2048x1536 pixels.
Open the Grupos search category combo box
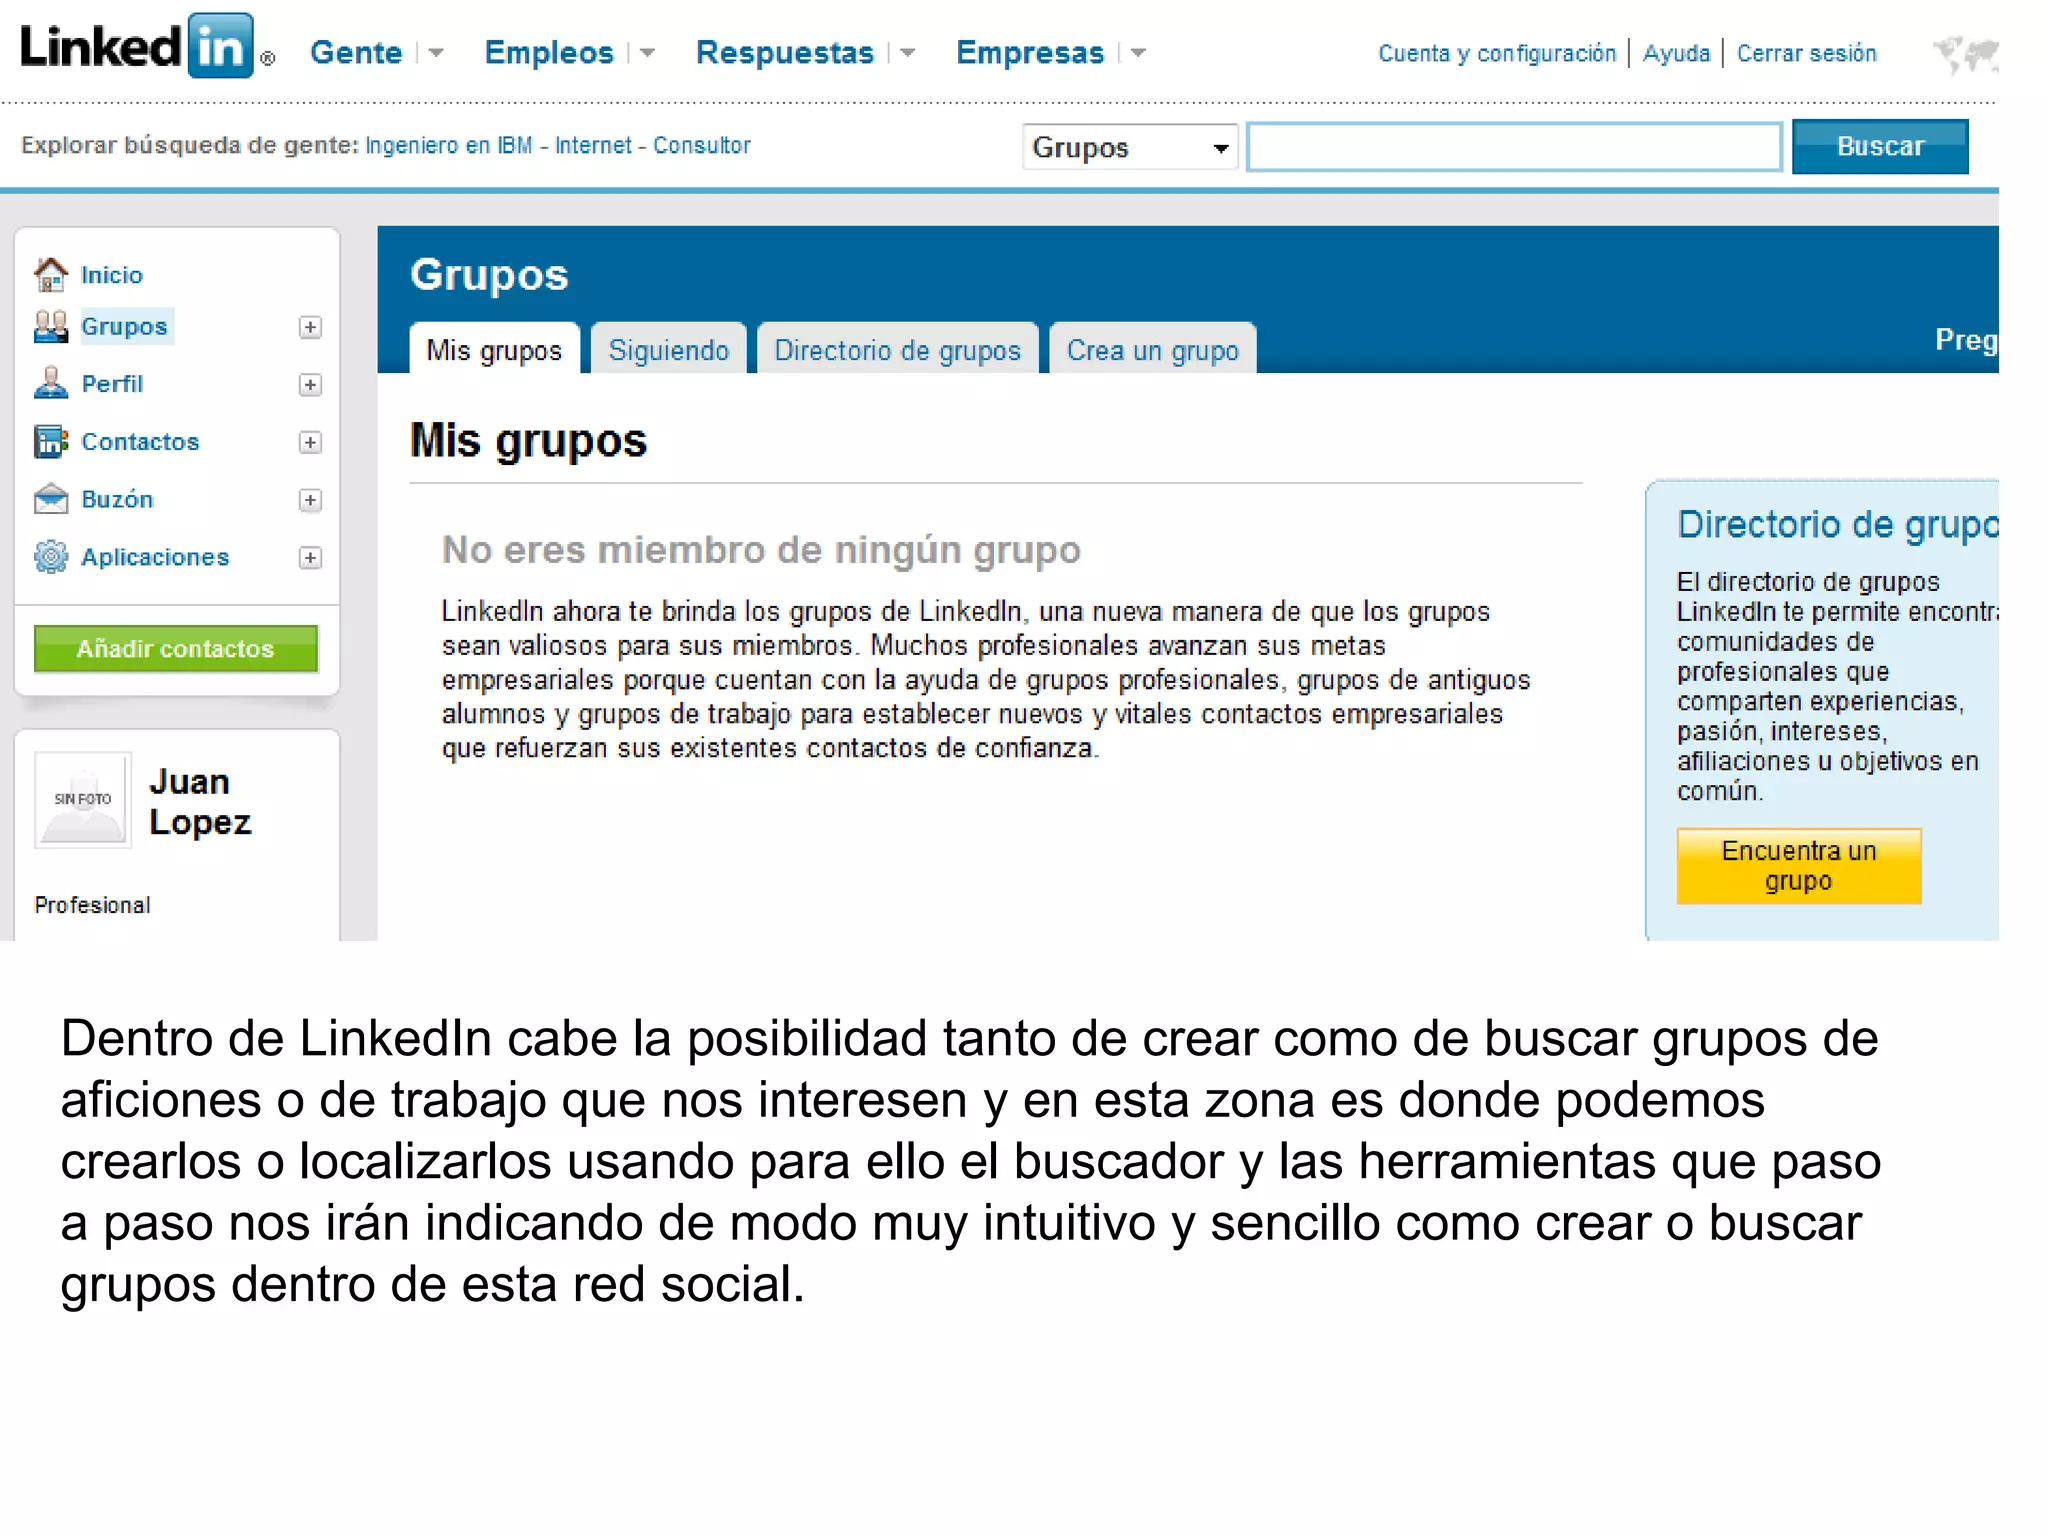(x=1130, y=147)
